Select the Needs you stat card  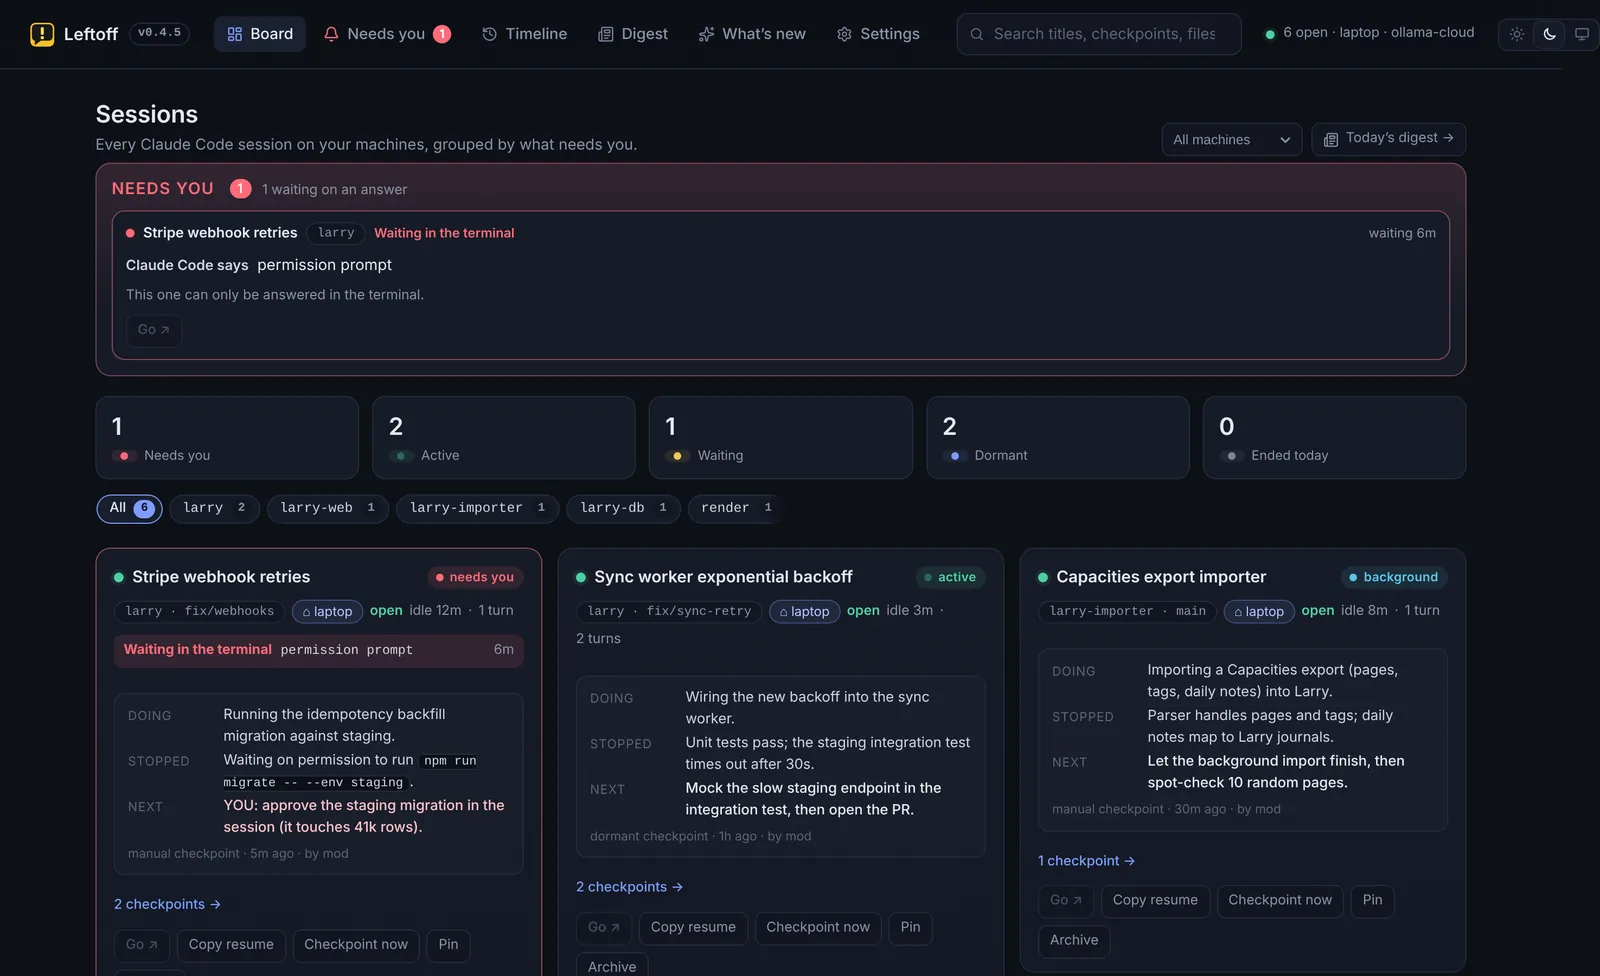[227, 438]
